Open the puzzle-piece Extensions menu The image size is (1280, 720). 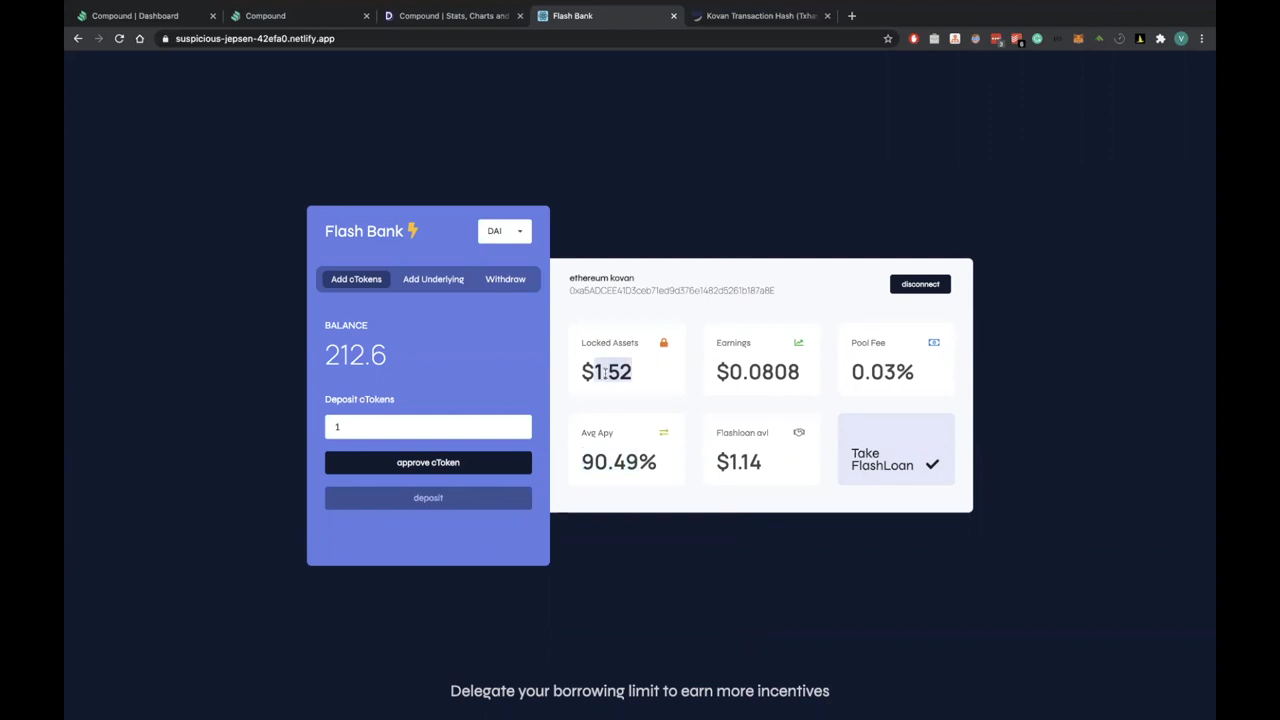point(1160,39)
